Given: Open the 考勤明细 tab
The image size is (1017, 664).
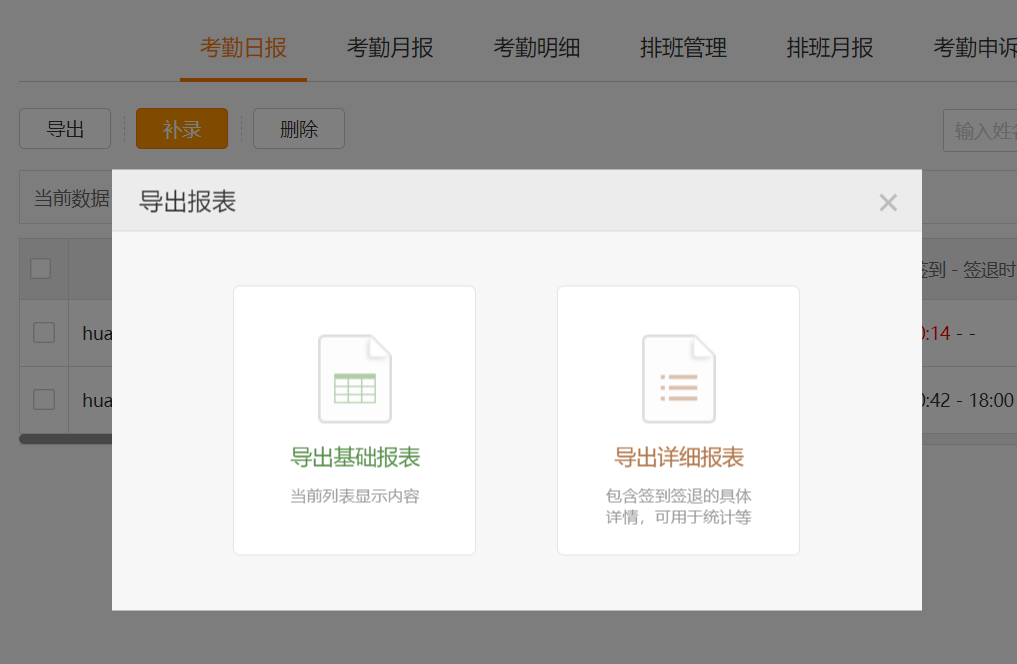Looking at the screenshot, I should (x=536, y=48).
